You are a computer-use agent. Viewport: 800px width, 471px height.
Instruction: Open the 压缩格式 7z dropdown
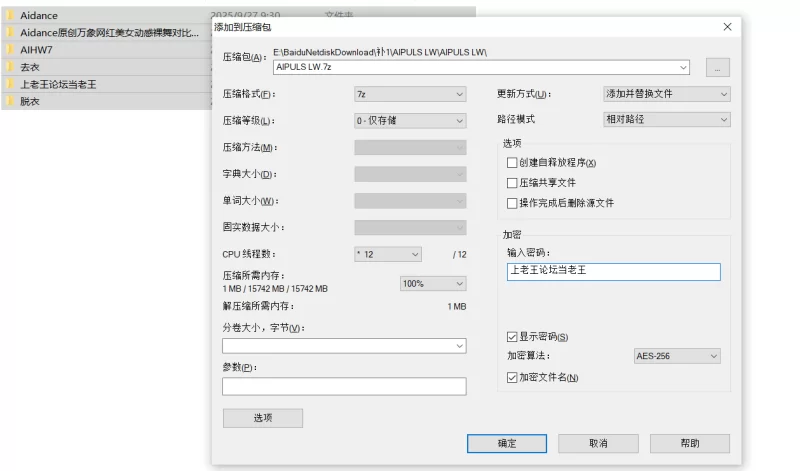pyautogui.click(x=410, y=94)
